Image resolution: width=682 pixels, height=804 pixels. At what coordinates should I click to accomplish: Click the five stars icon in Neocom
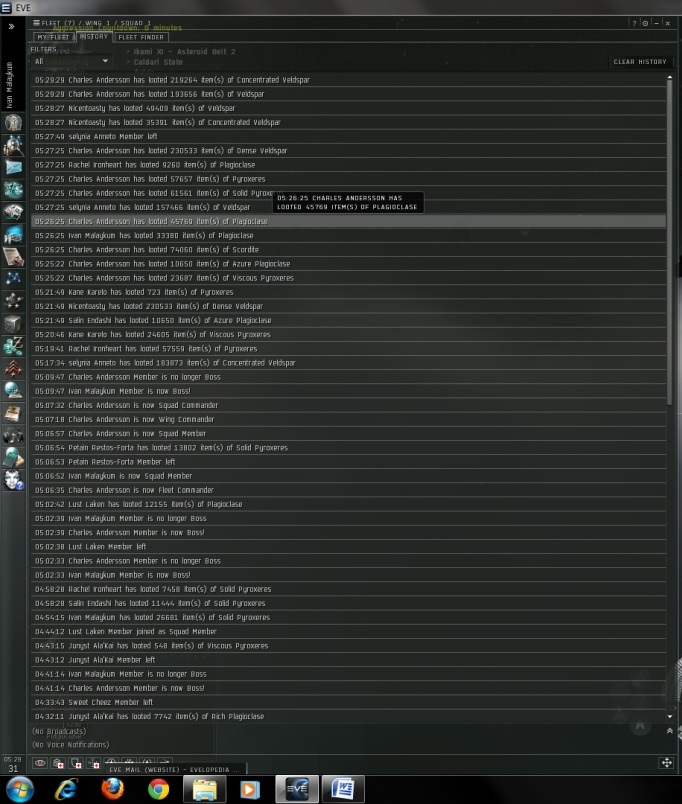13,301
